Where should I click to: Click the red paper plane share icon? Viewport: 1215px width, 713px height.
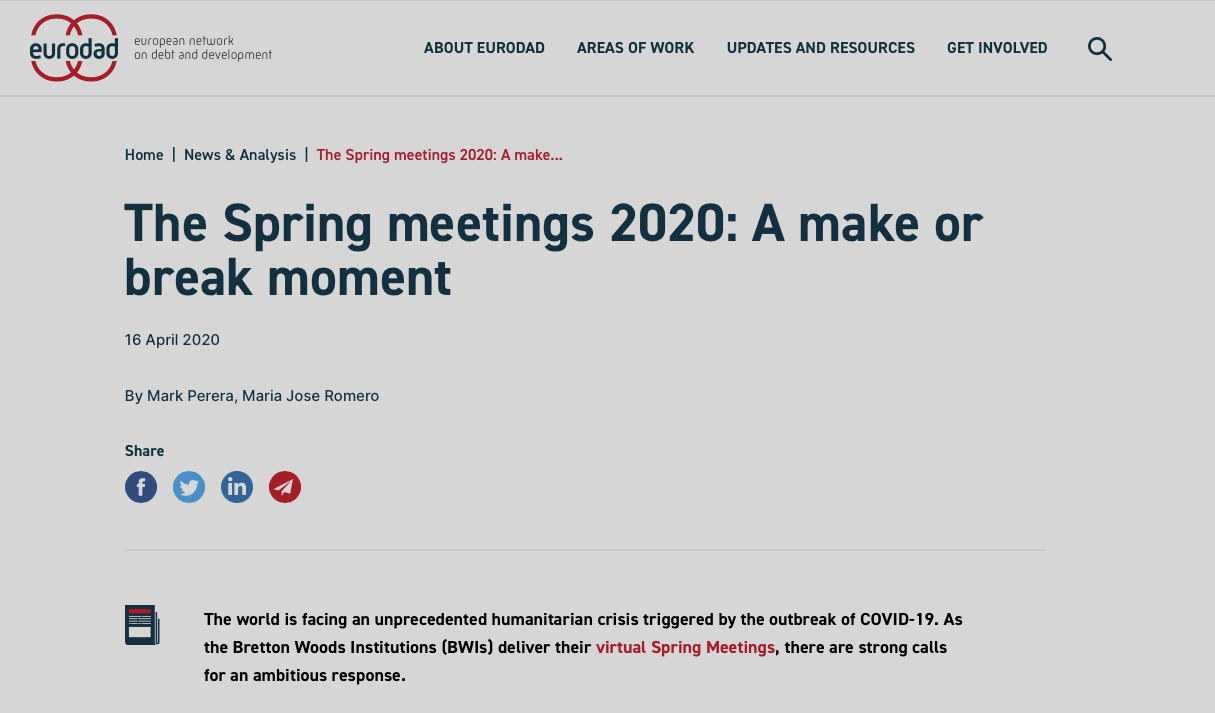tap(285, 487)
